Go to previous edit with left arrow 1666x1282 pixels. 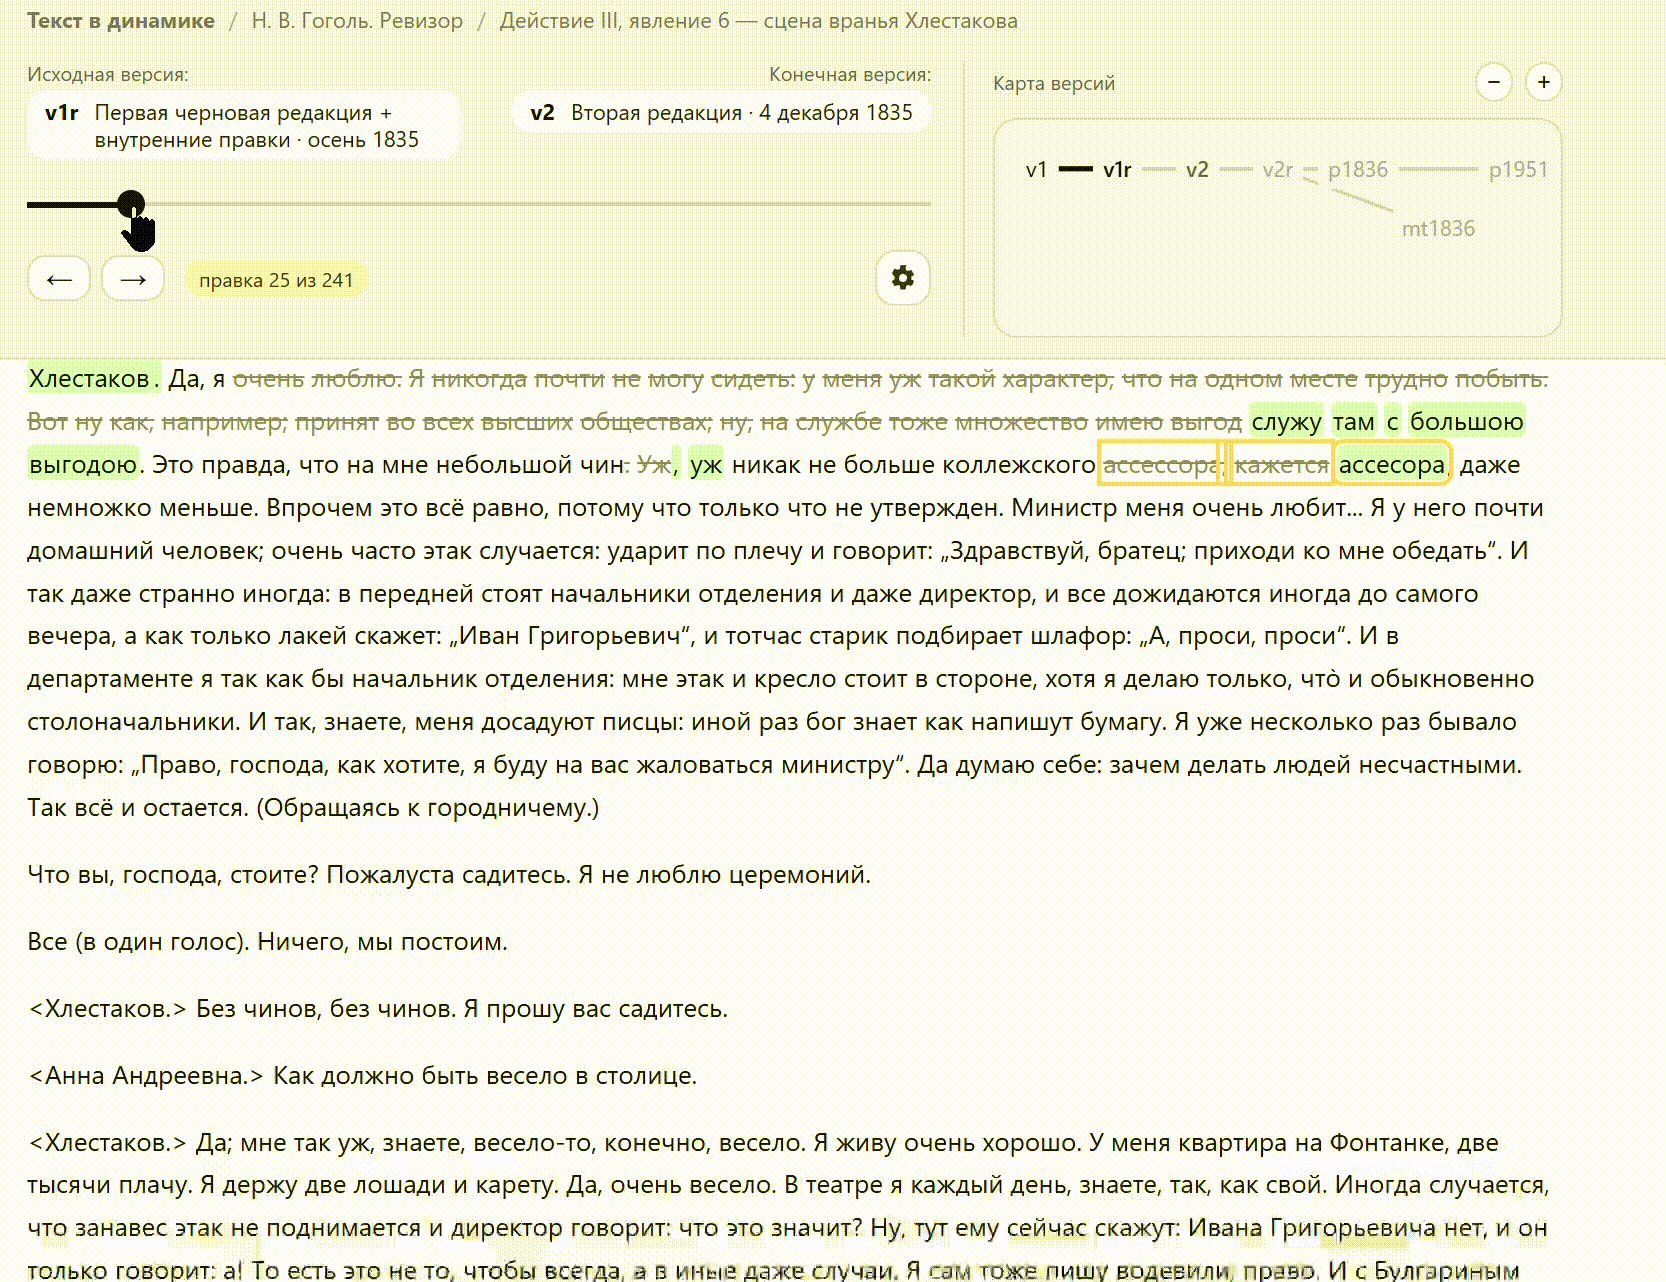pyautogui.click(x=59, y=279)
